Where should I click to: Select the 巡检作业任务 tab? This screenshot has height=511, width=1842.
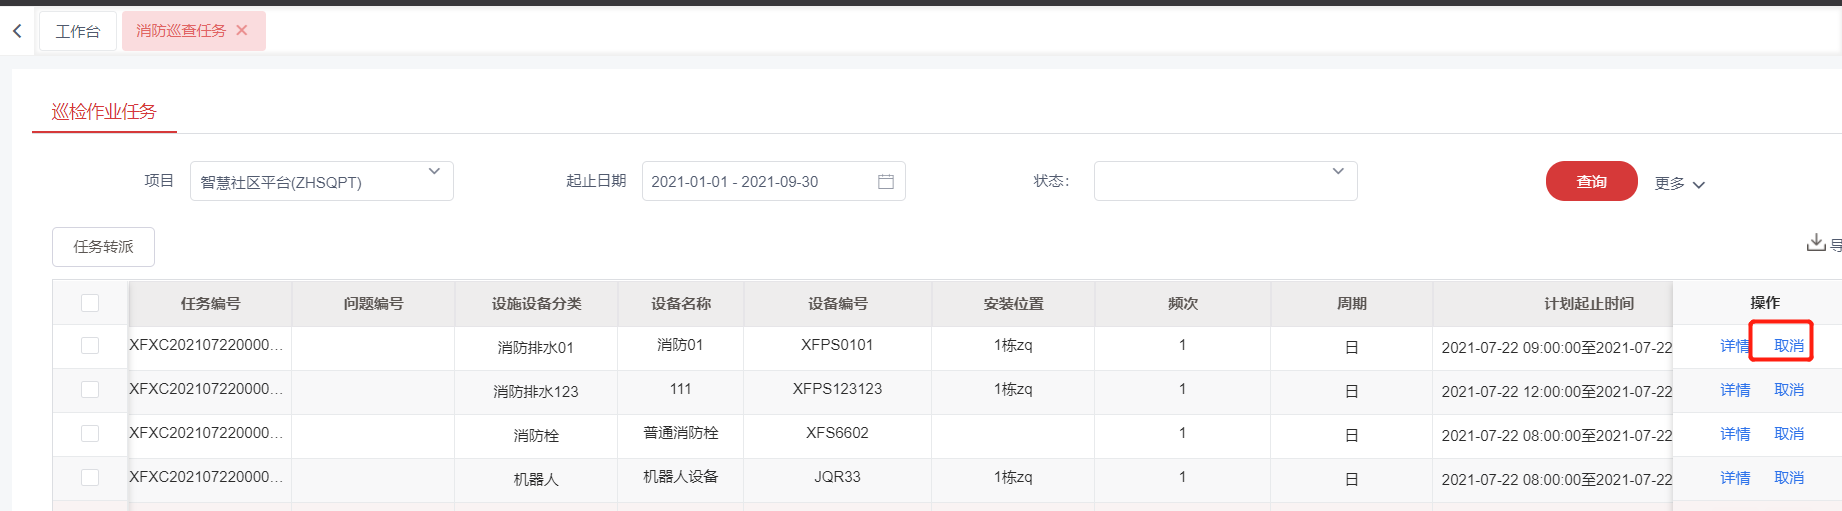pos(104,112)
